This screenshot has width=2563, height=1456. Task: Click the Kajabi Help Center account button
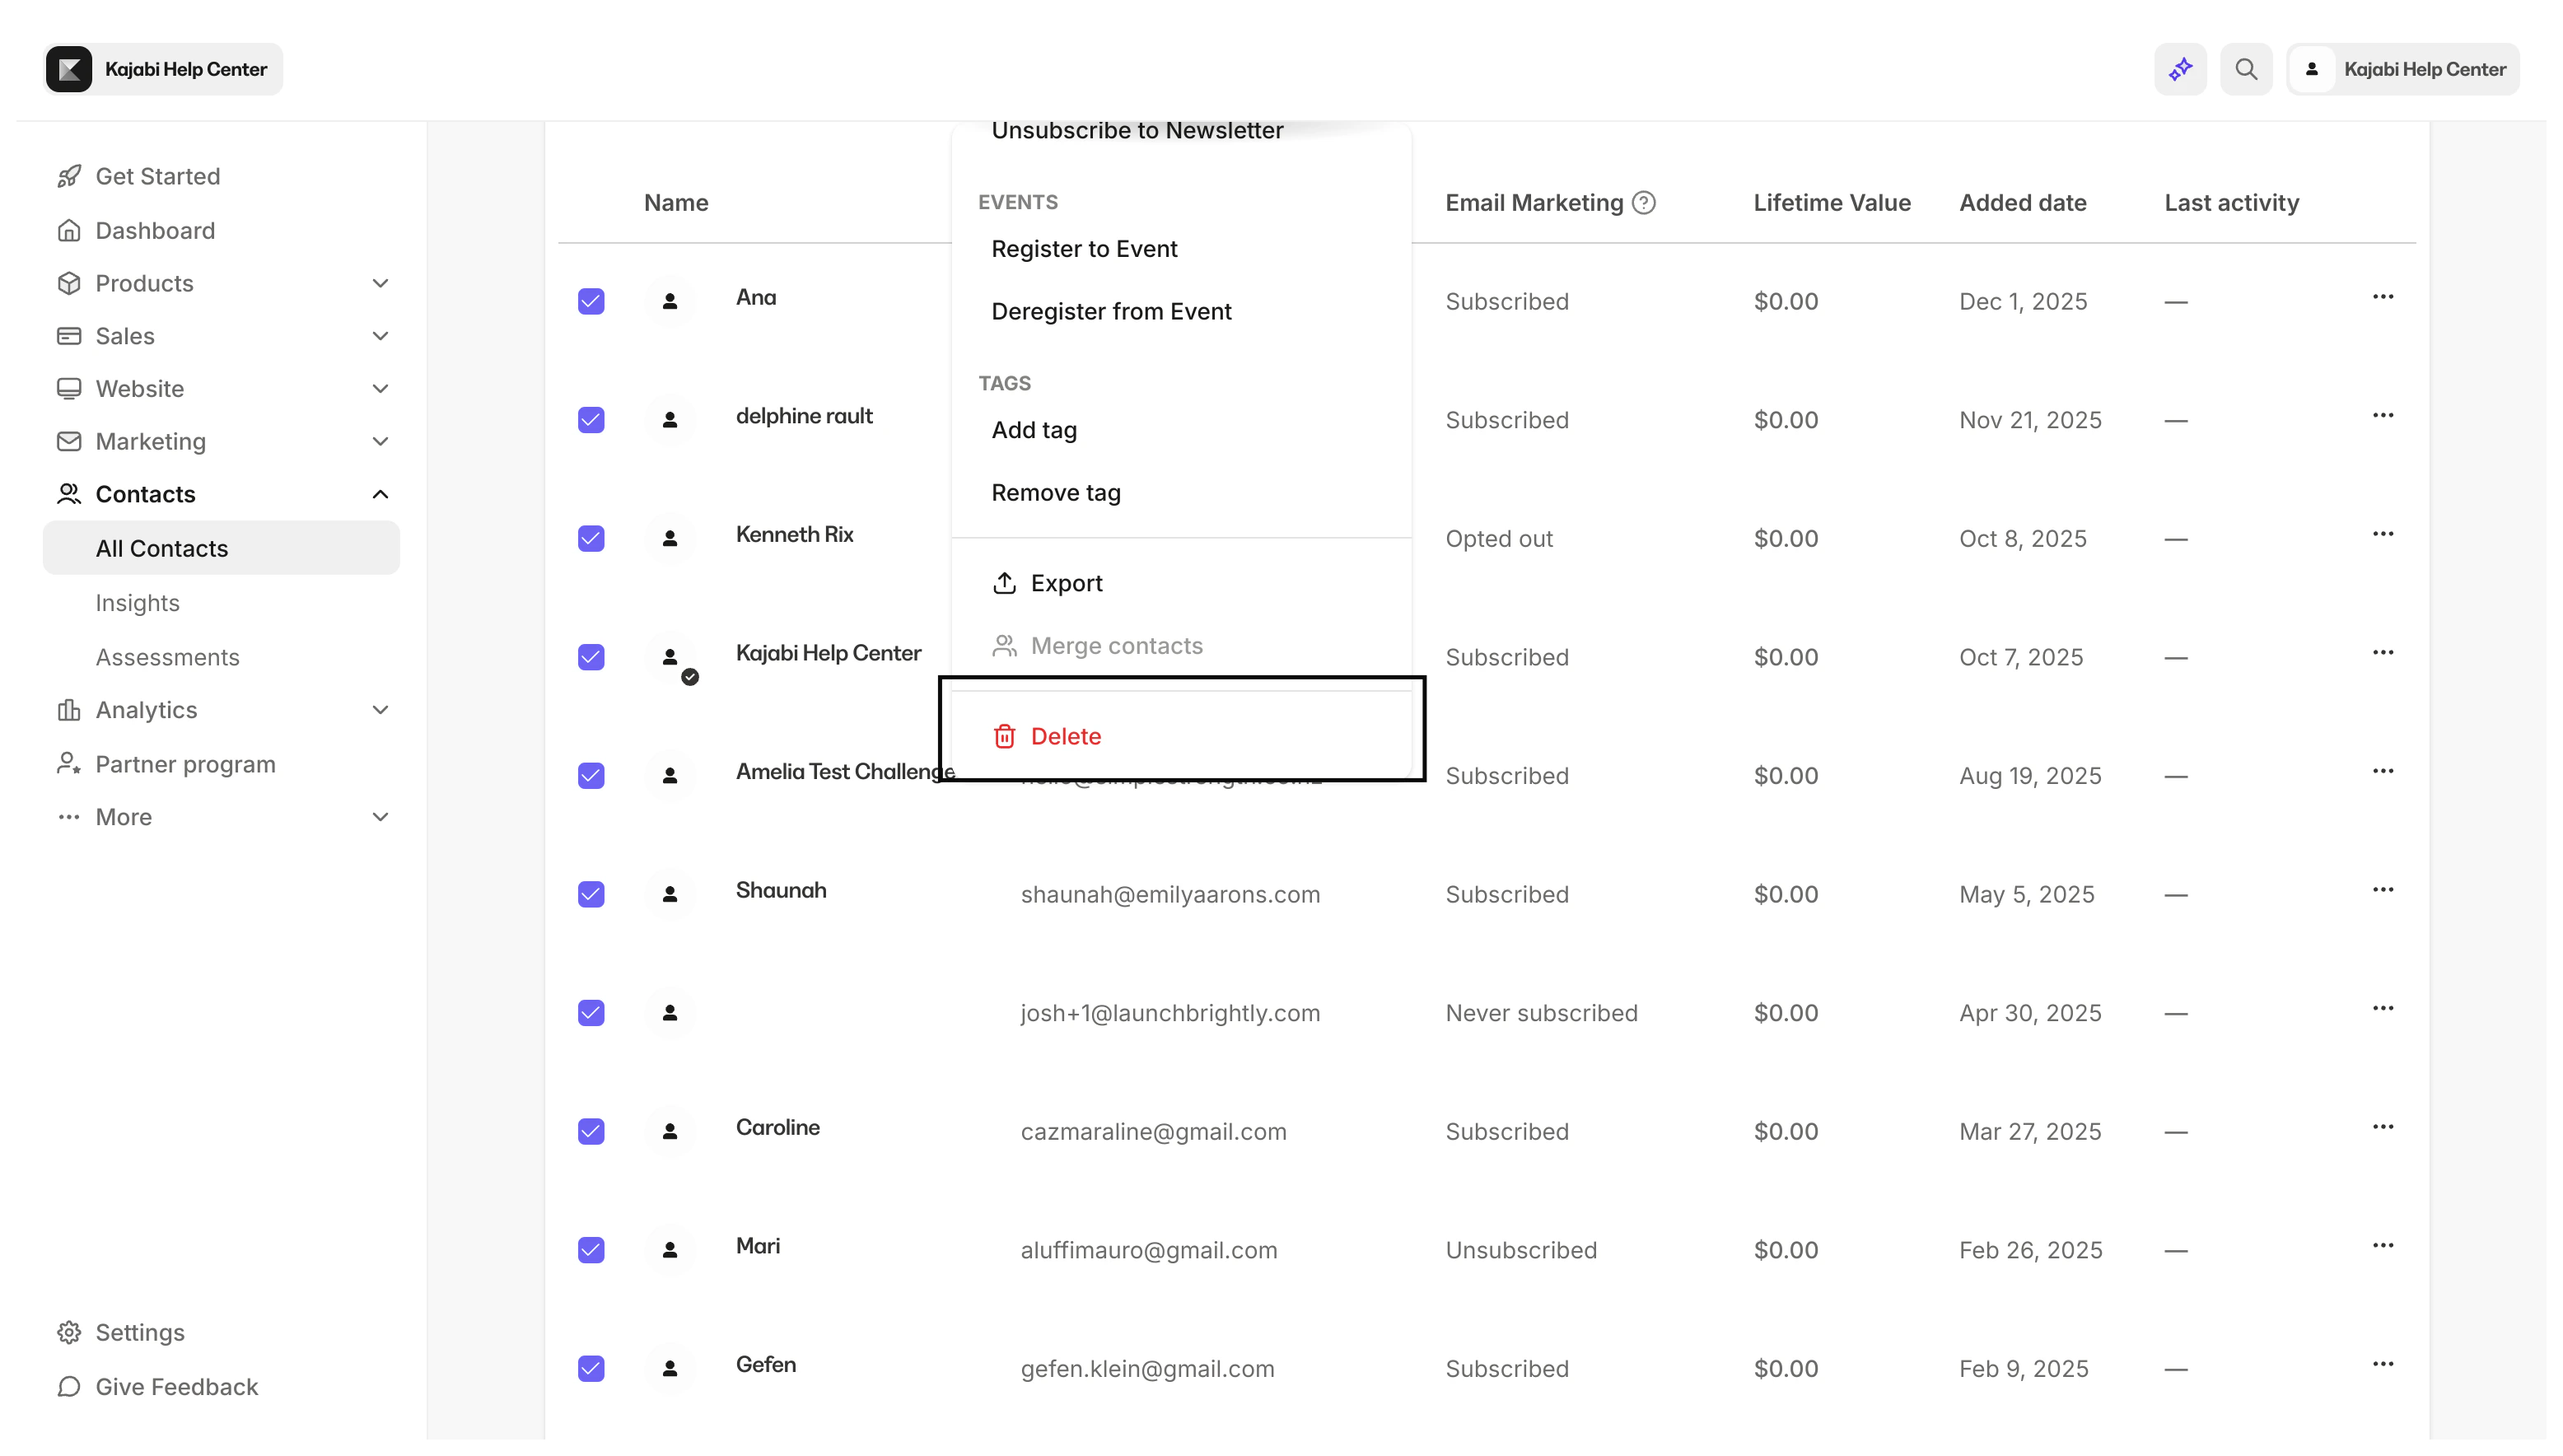click(2402, 69)
